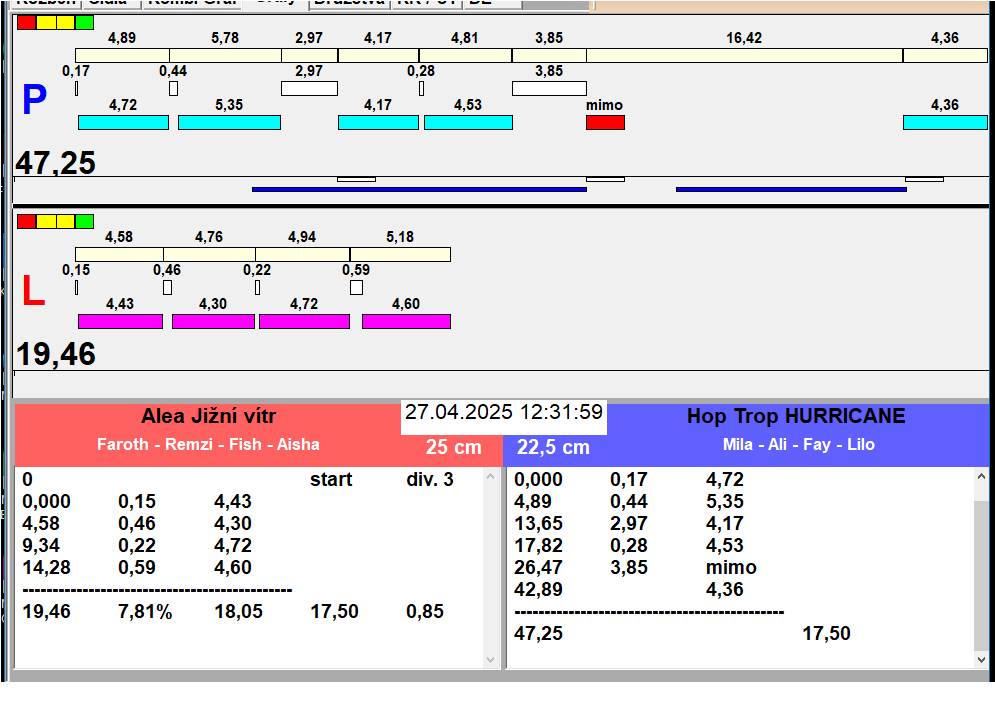995x716 pixels.
Task: Click the Alea Jižní vítr team header
Action: coord(208,417)
